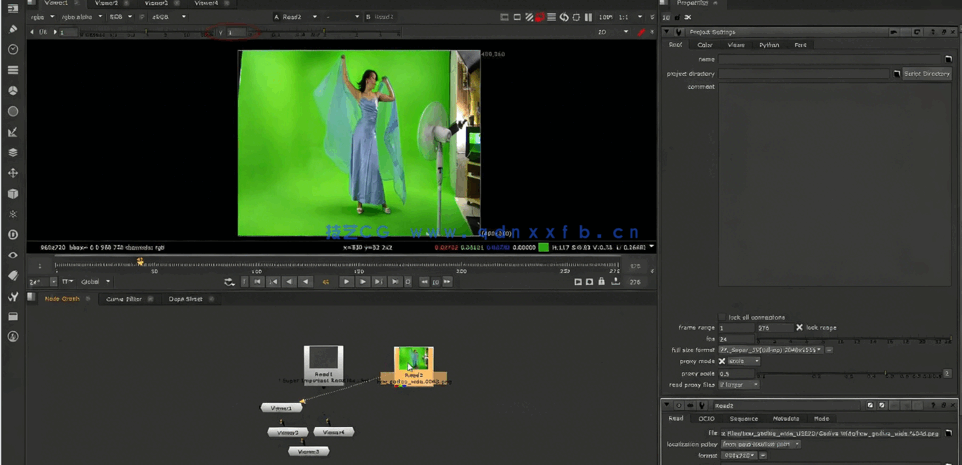Click the Script Directory button
The image size is (962, 465).
click(927, 74)
